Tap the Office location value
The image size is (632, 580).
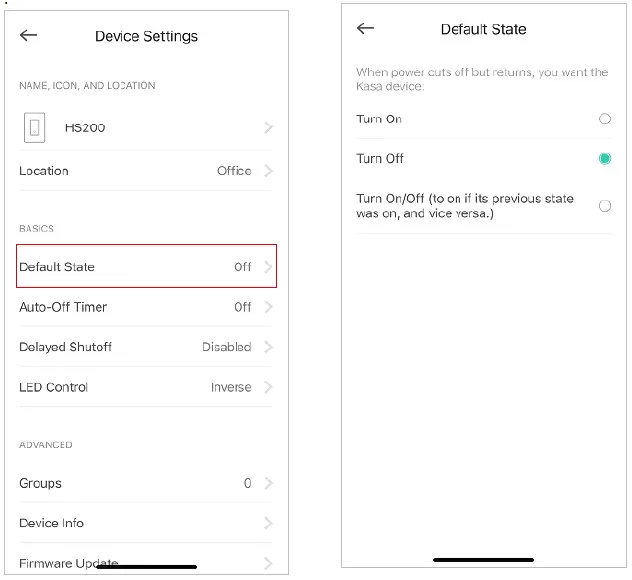(234, 171)
